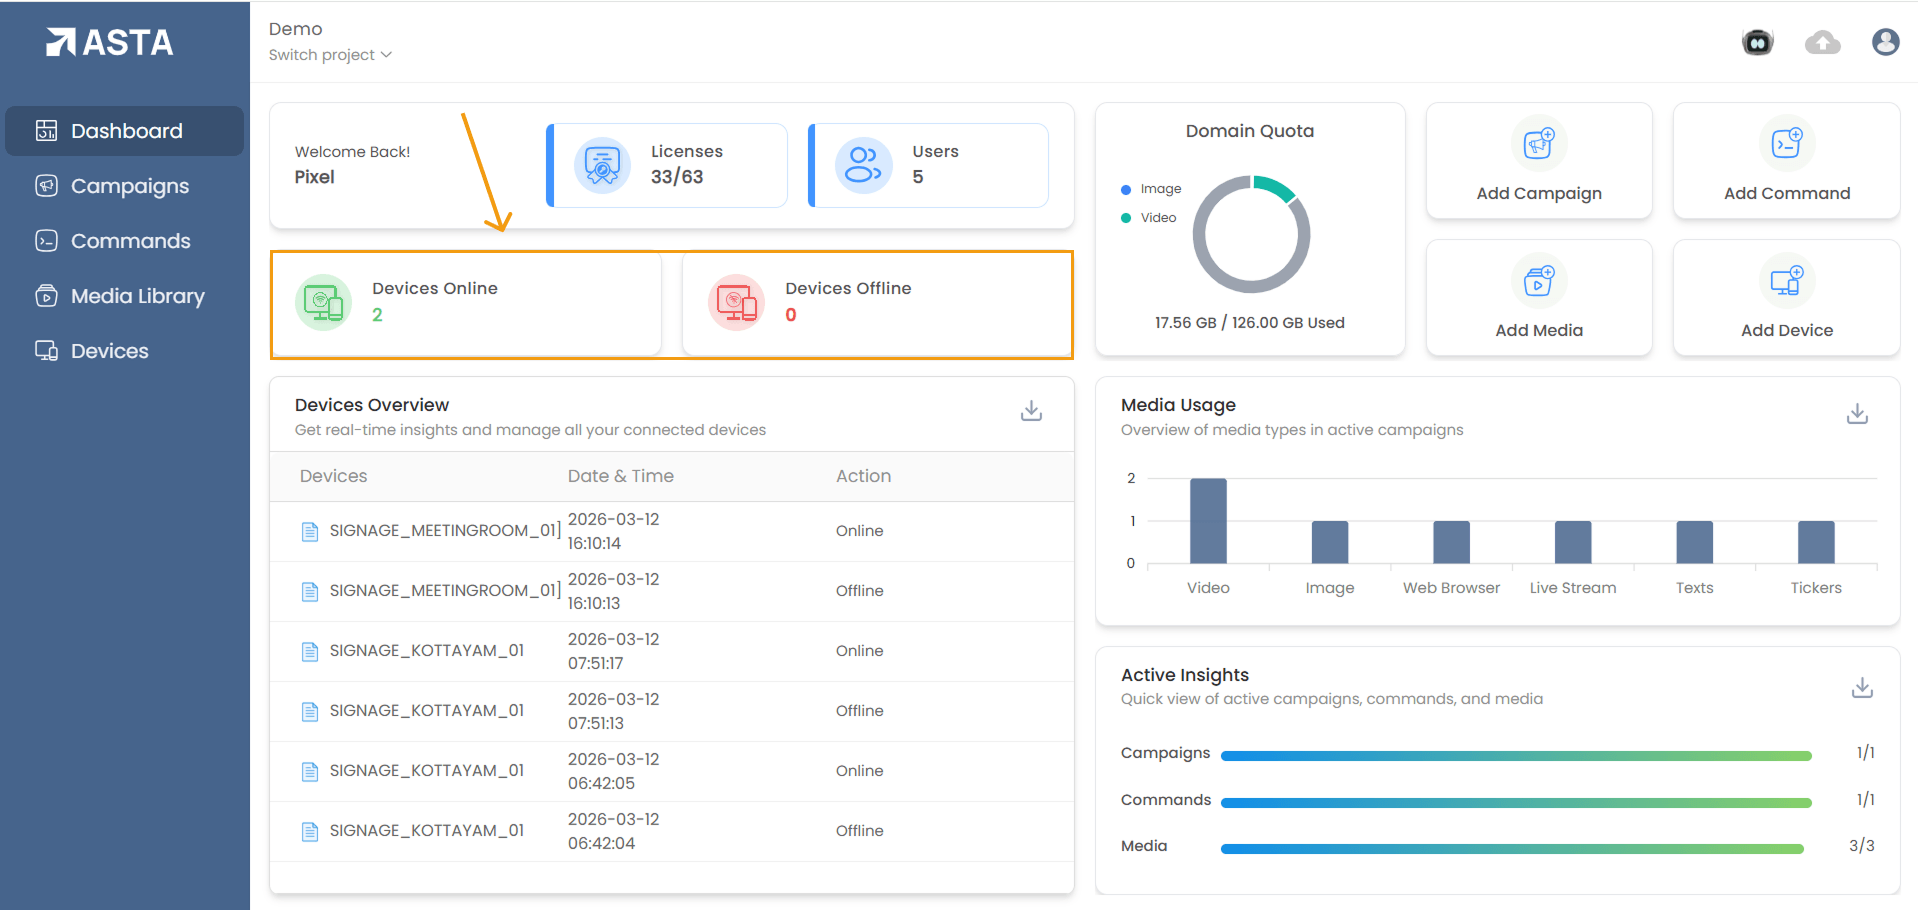Go to Media Library in sidebar
1918x910 pixels.
tap(137, 296)
